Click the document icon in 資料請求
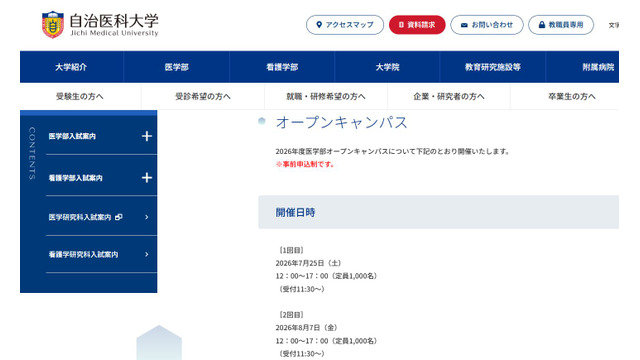Screen dimensions: 640x360 coord(401,25)
